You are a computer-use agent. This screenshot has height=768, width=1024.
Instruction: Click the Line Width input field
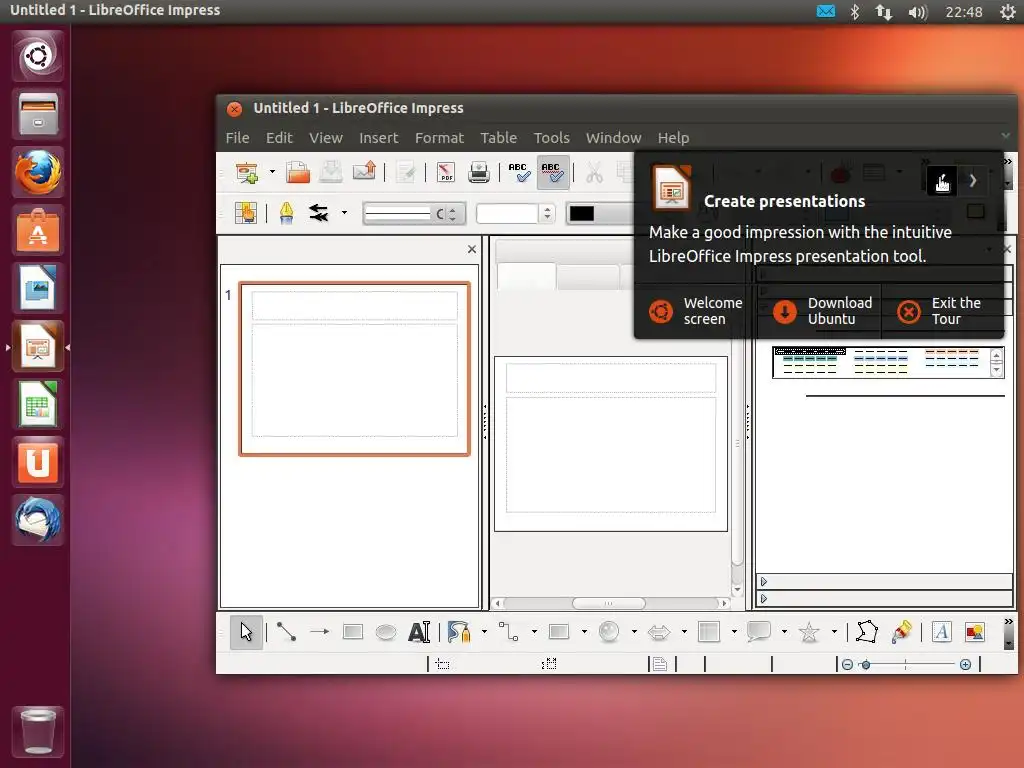(508, 214)
